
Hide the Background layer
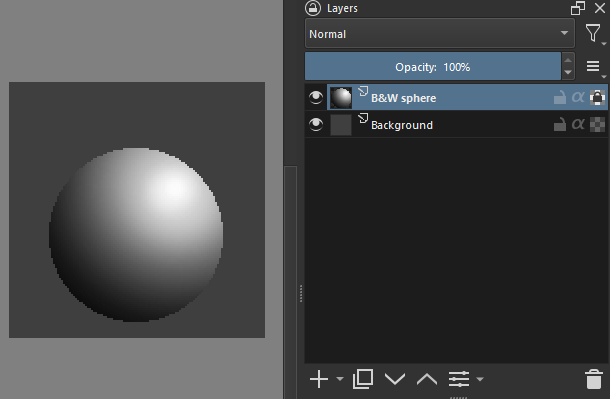tap(316, 124)
